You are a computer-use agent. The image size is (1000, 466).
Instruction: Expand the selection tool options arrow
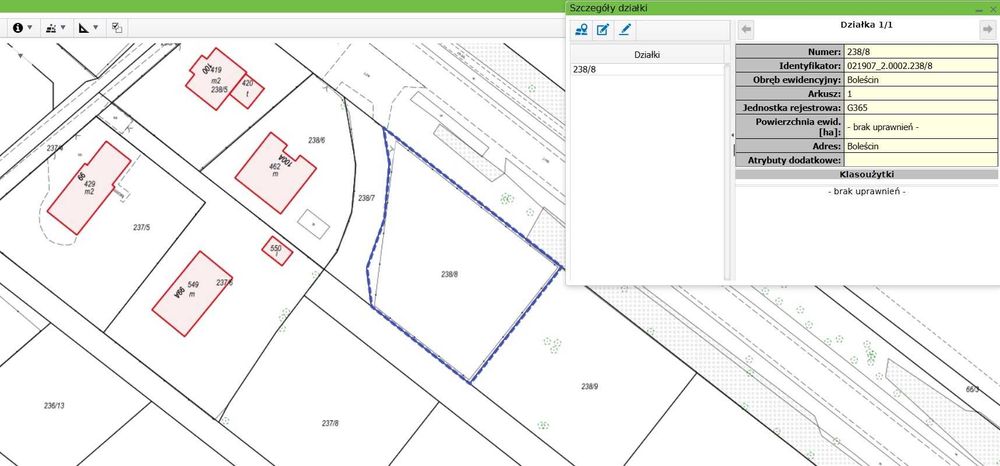63,28
